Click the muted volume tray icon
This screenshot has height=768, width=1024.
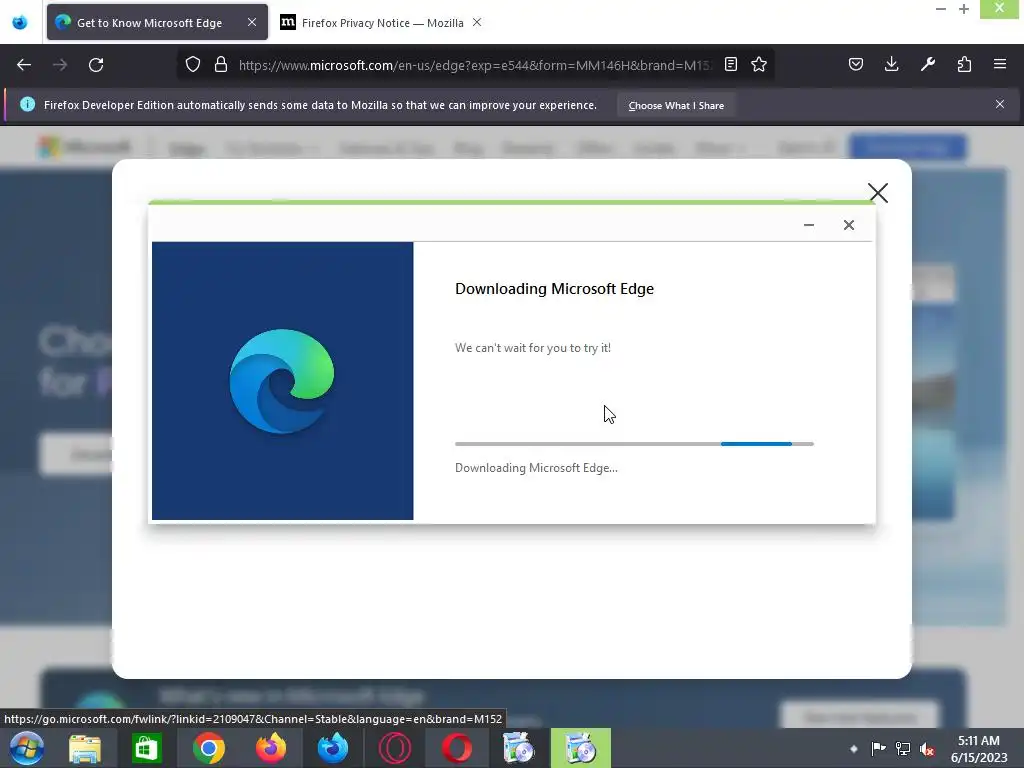[927, 748]
